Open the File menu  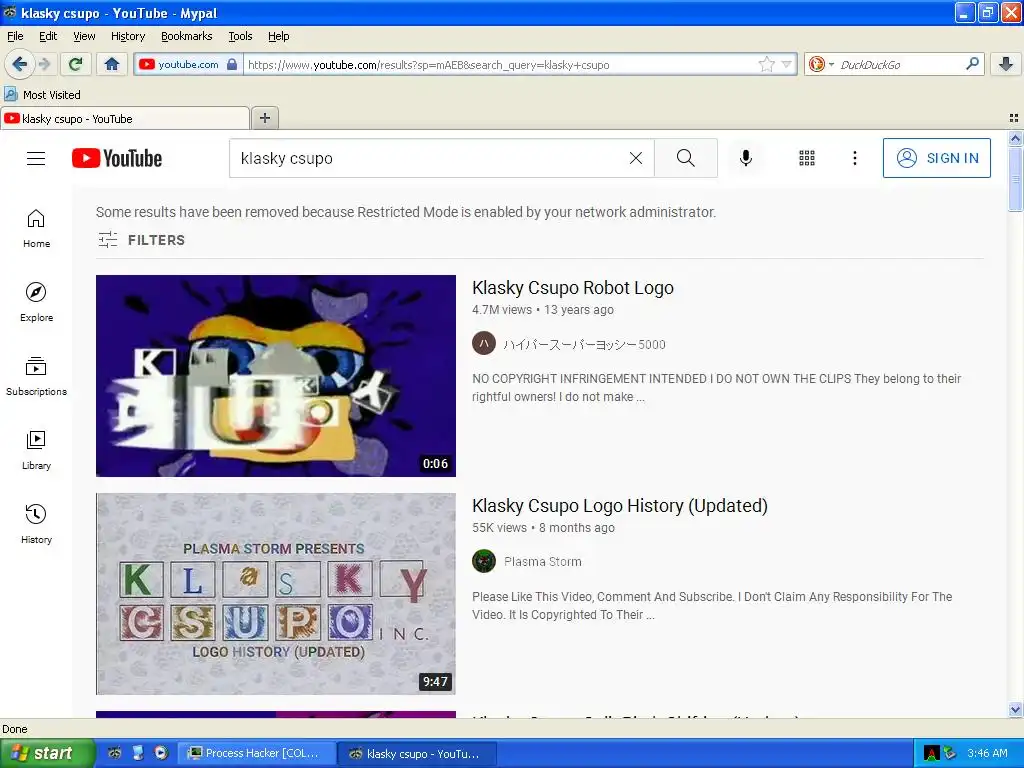click(x=15, y=36)
